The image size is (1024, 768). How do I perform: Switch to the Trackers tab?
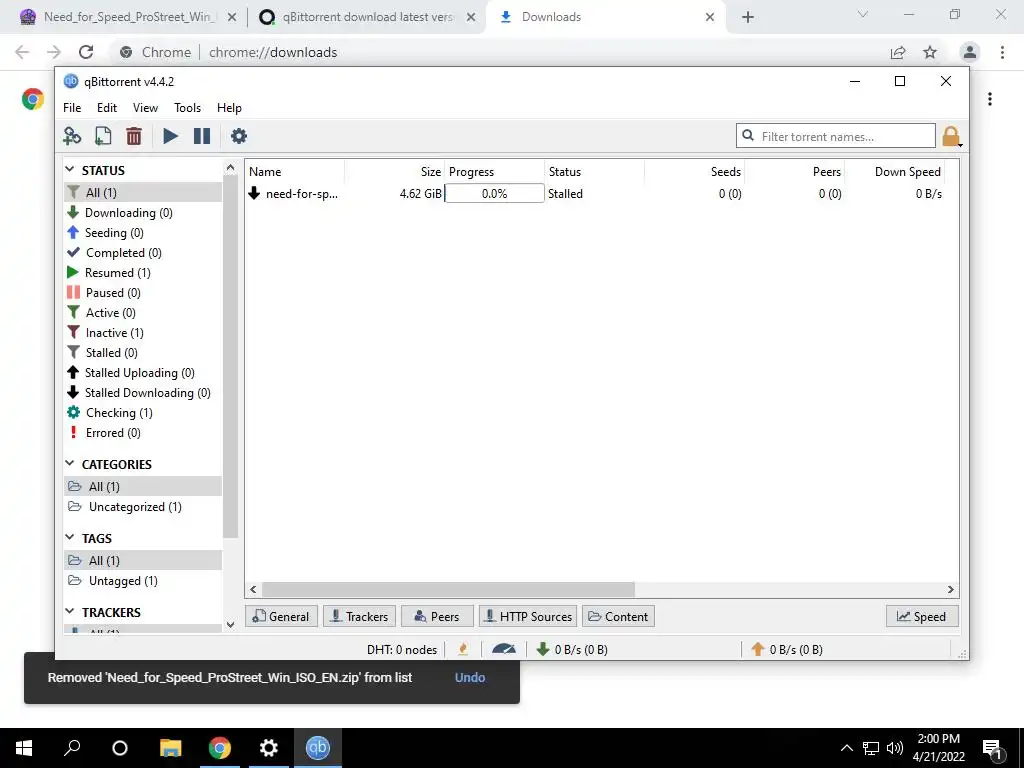pos(359,616)
